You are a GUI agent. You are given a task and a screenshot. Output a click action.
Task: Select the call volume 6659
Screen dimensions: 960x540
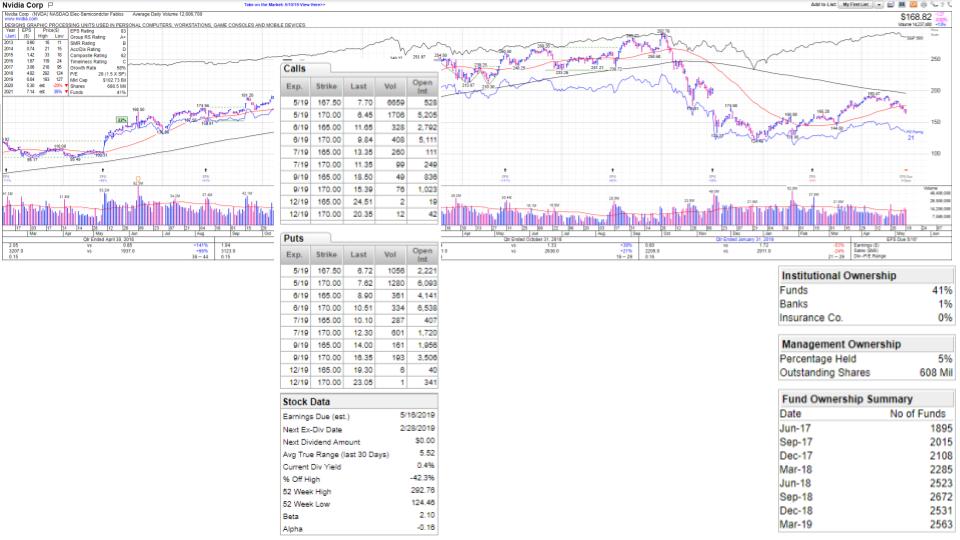pyautogui.click(x=396, y=103)
